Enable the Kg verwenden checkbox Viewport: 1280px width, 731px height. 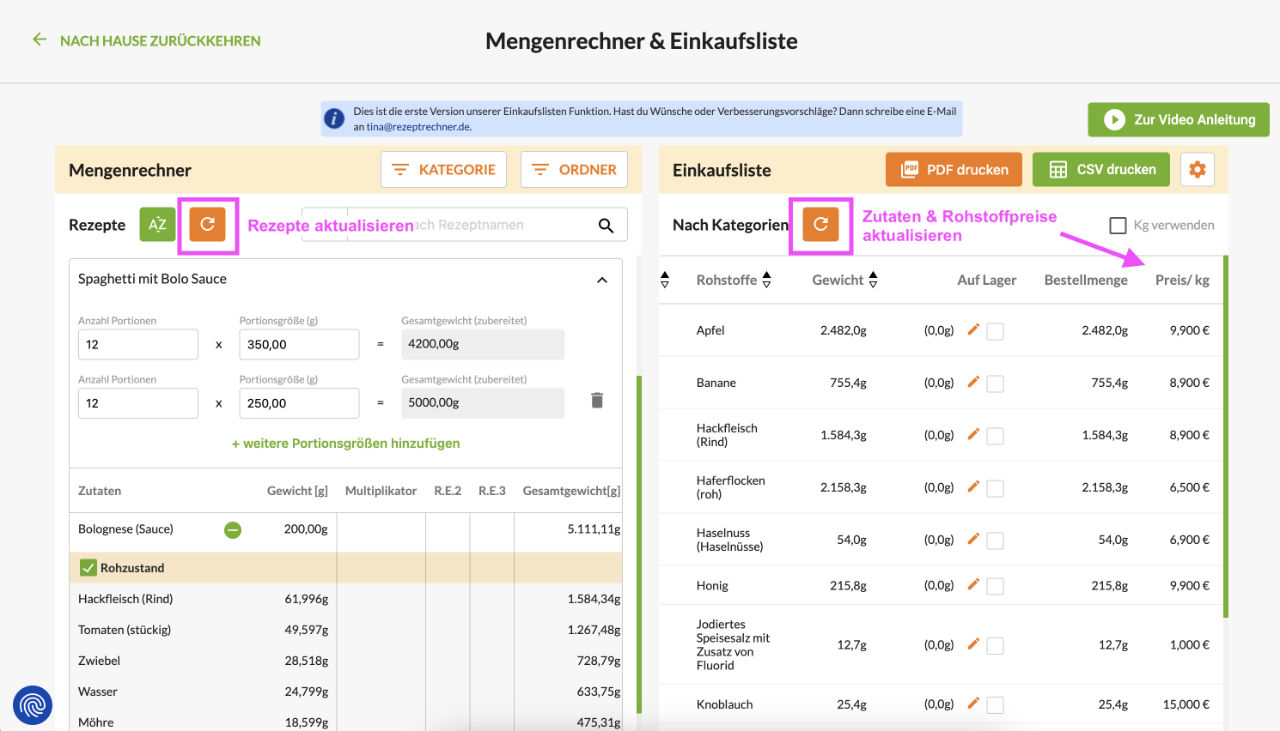pyautogui.click(x=1118, y=225)
